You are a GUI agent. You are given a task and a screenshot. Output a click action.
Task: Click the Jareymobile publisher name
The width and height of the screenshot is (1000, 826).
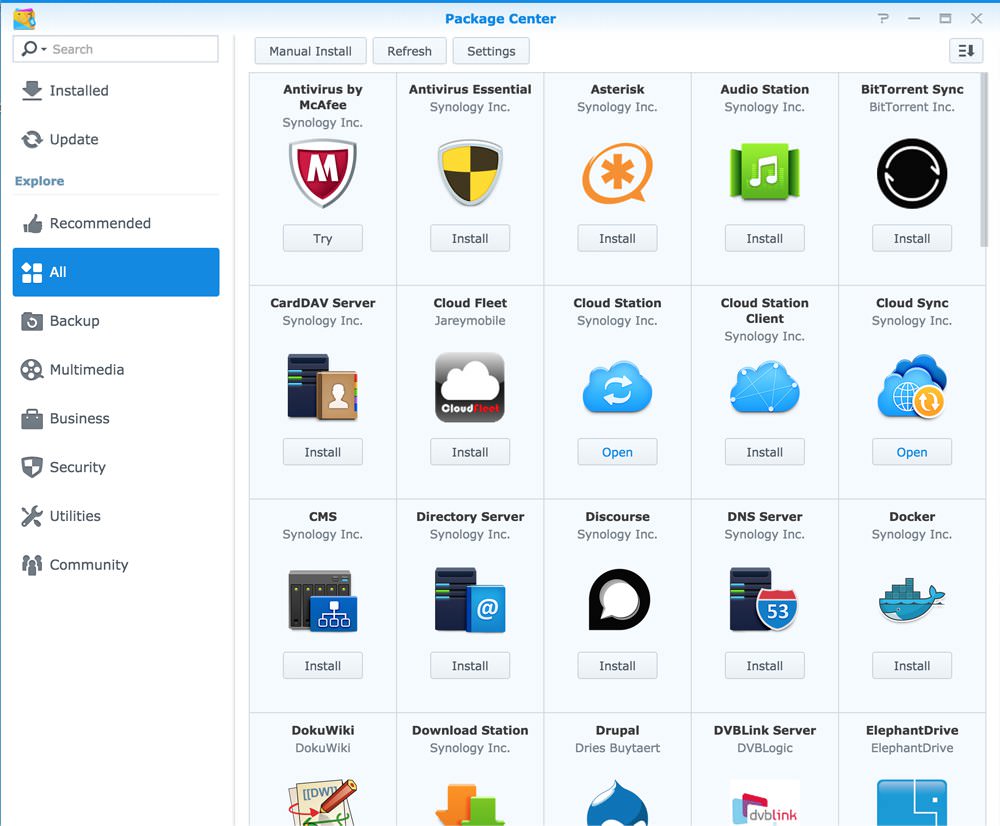470,321
